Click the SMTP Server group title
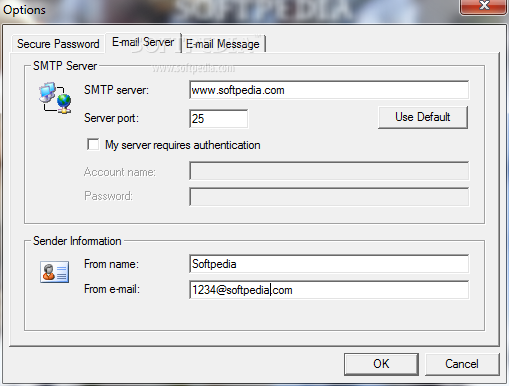The height and width of the screenshot is (386, 509). (x=65, y=66)
